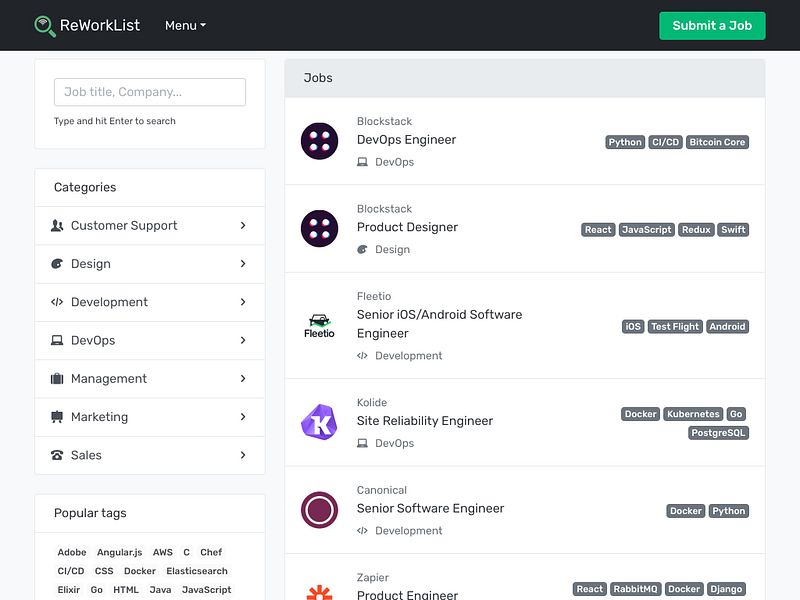Expand the Development category chevron

[243, 302]
